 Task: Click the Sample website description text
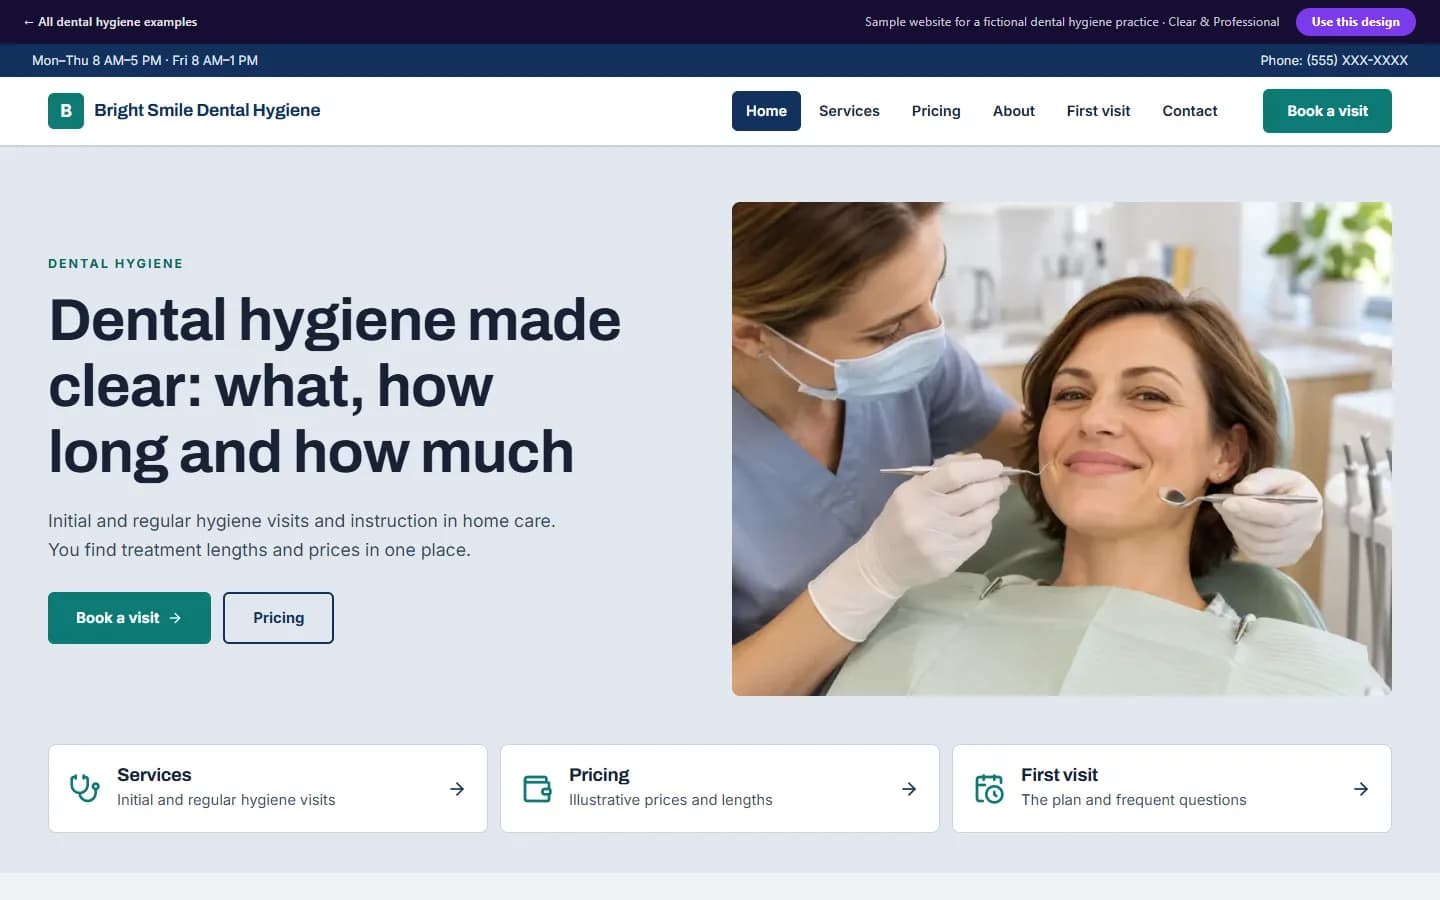click(1072, 22)
